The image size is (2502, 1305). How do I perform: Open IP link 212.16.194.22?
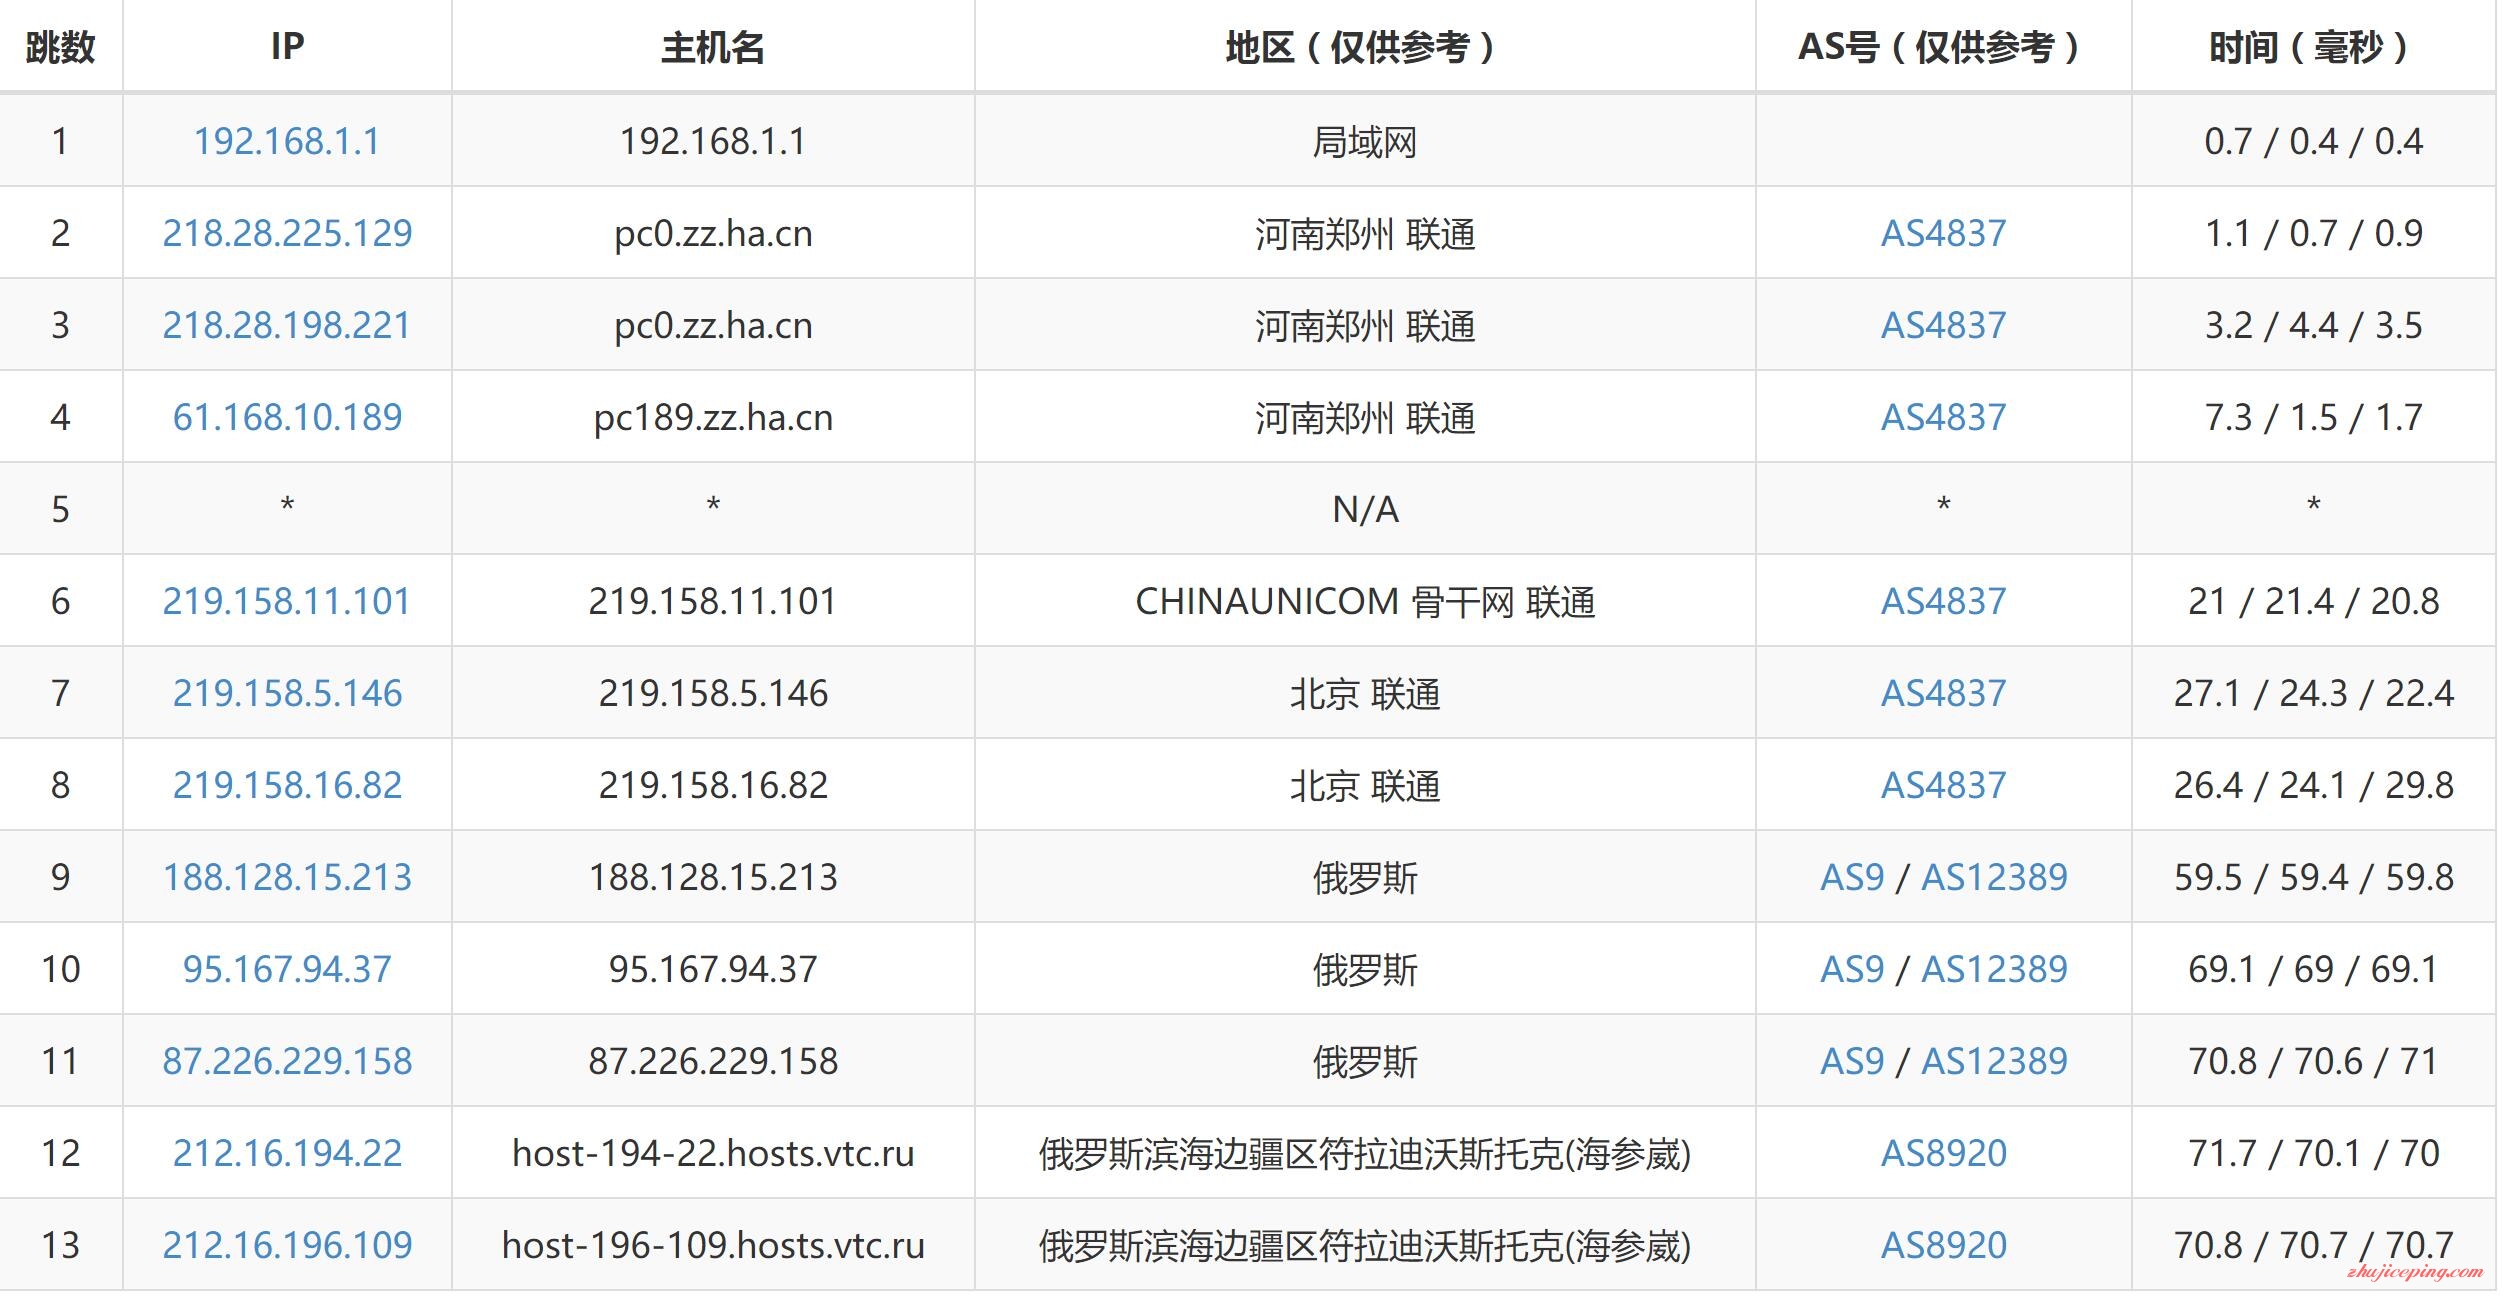point(287,1153)
